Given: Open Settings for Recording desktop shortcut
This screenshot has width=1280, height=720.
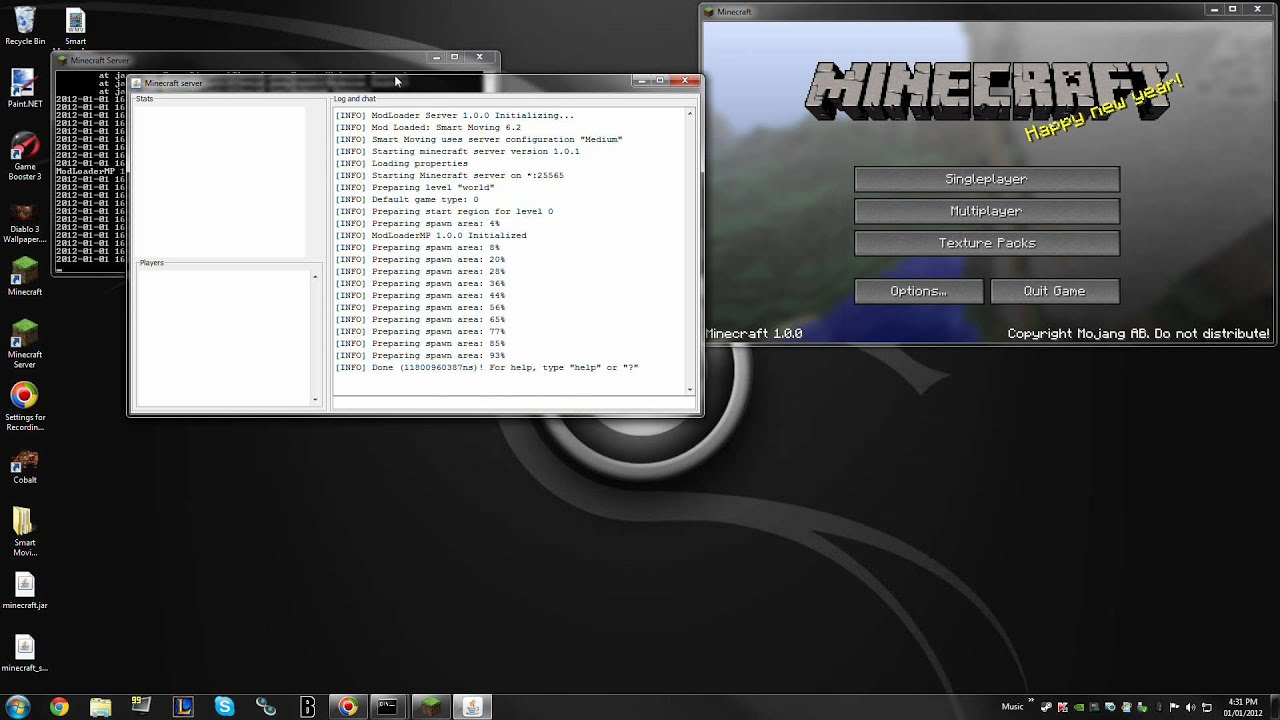Looking at the screenshot, I should 25,406.
